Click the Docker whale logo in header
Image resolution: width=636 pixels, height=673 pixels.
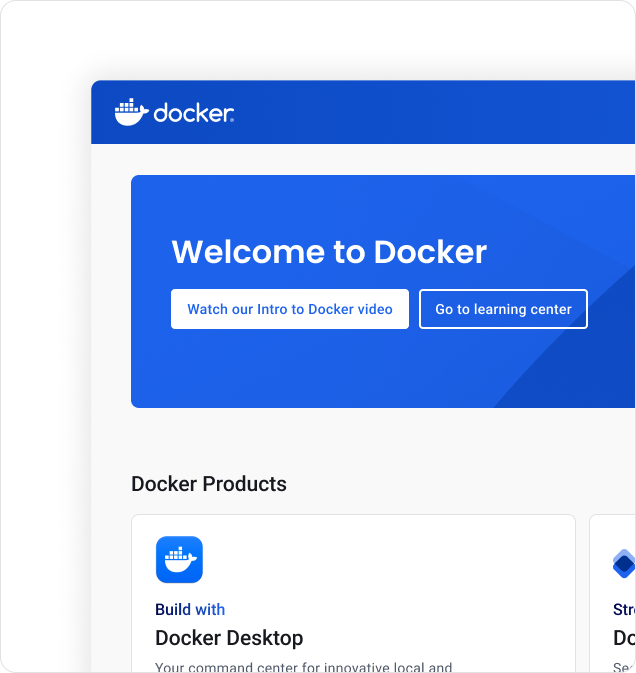coord(131,113)
